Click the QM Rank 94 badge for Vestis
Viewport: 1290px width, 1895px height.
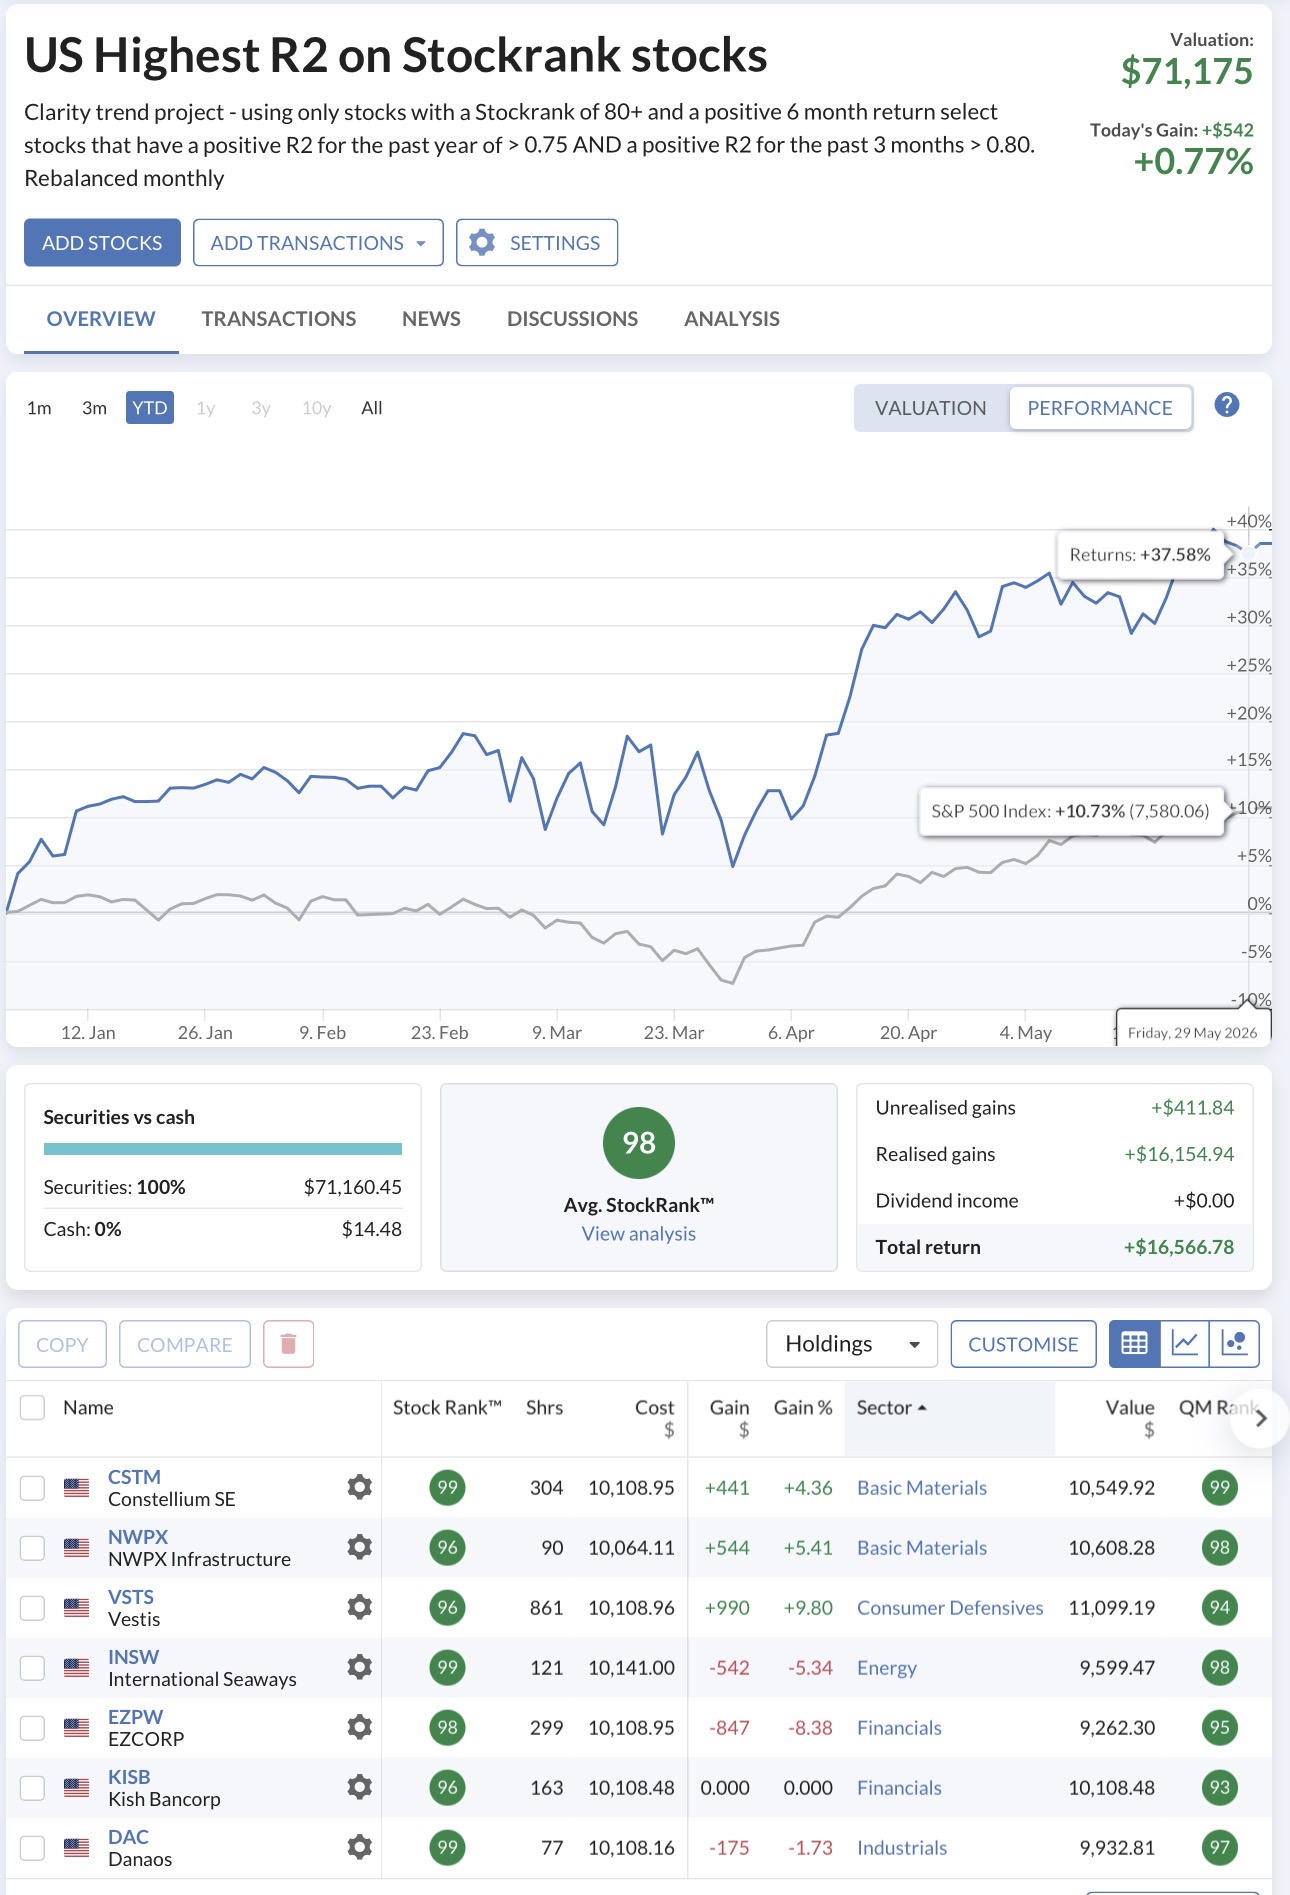tap(1219, 1607)
